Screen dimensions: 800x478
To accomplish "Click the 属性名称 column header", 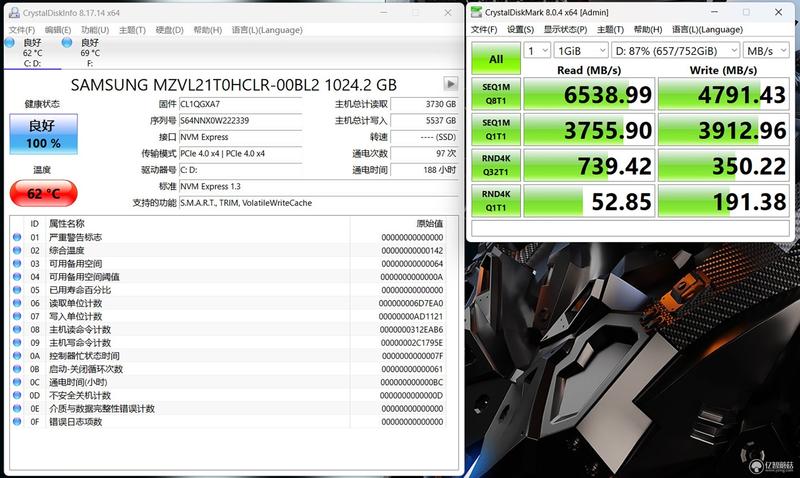I will point(66,223).
